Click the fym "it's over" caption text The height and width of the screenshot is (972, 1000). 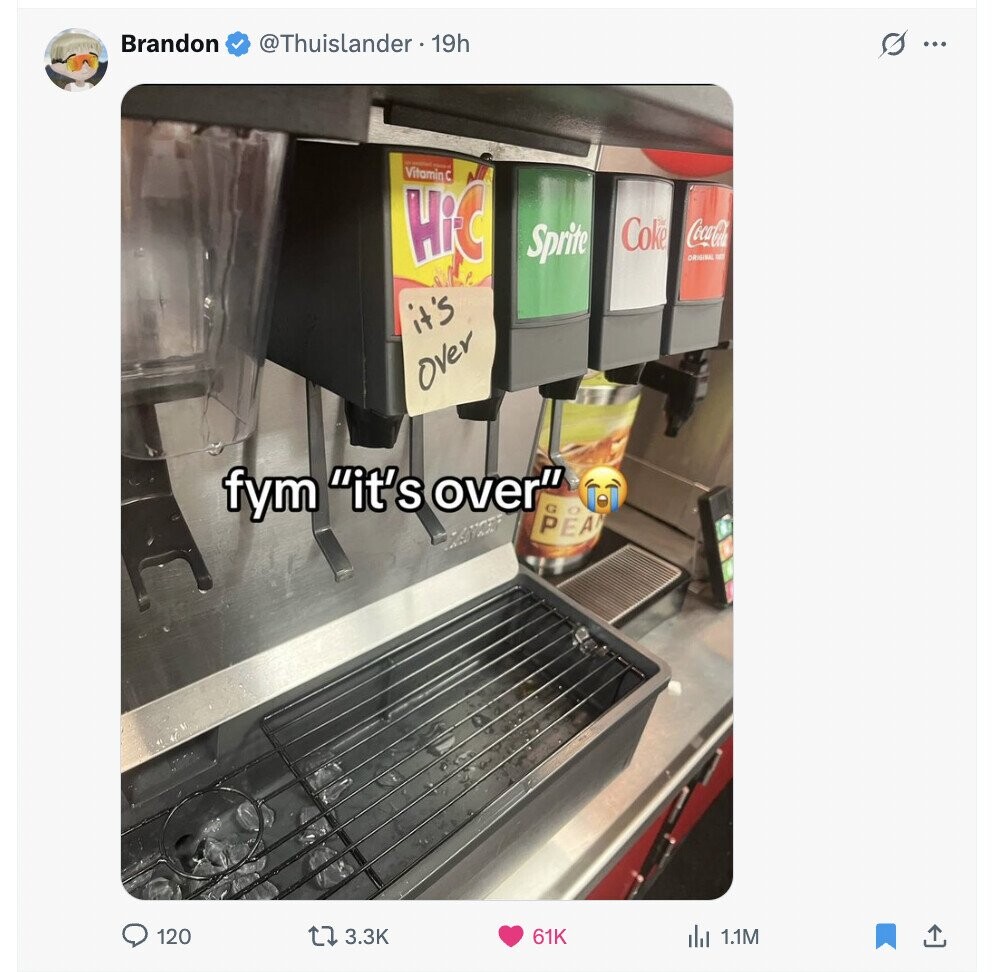coord(395,490)
